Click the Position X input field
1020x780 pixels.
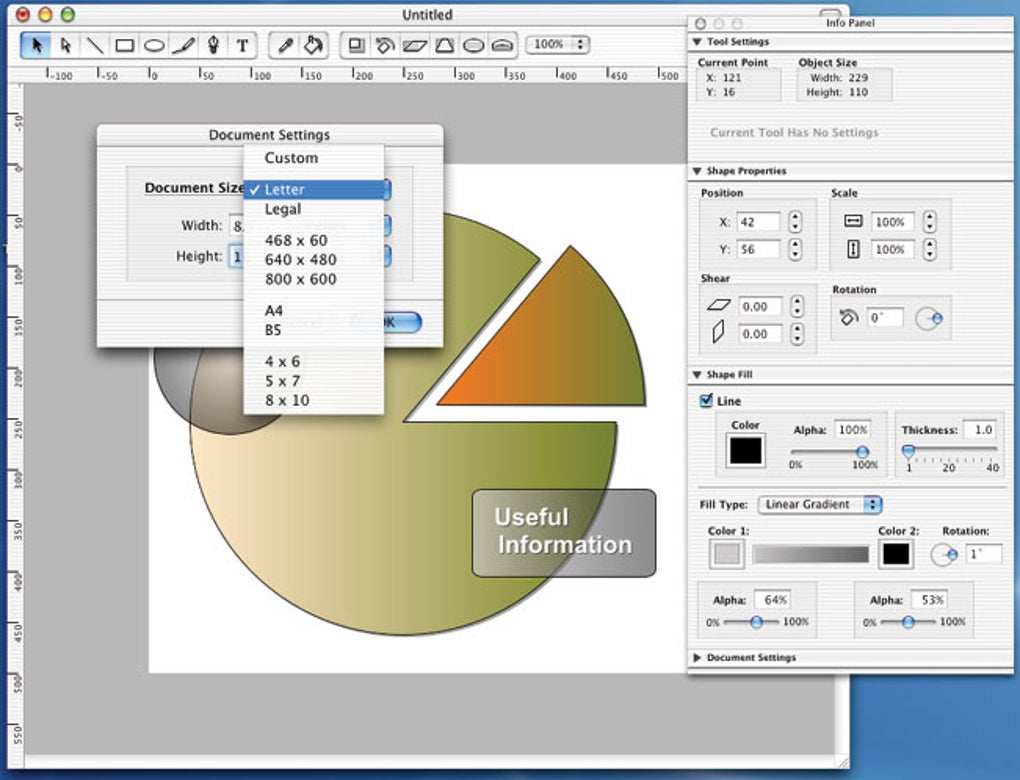[758, 222]
